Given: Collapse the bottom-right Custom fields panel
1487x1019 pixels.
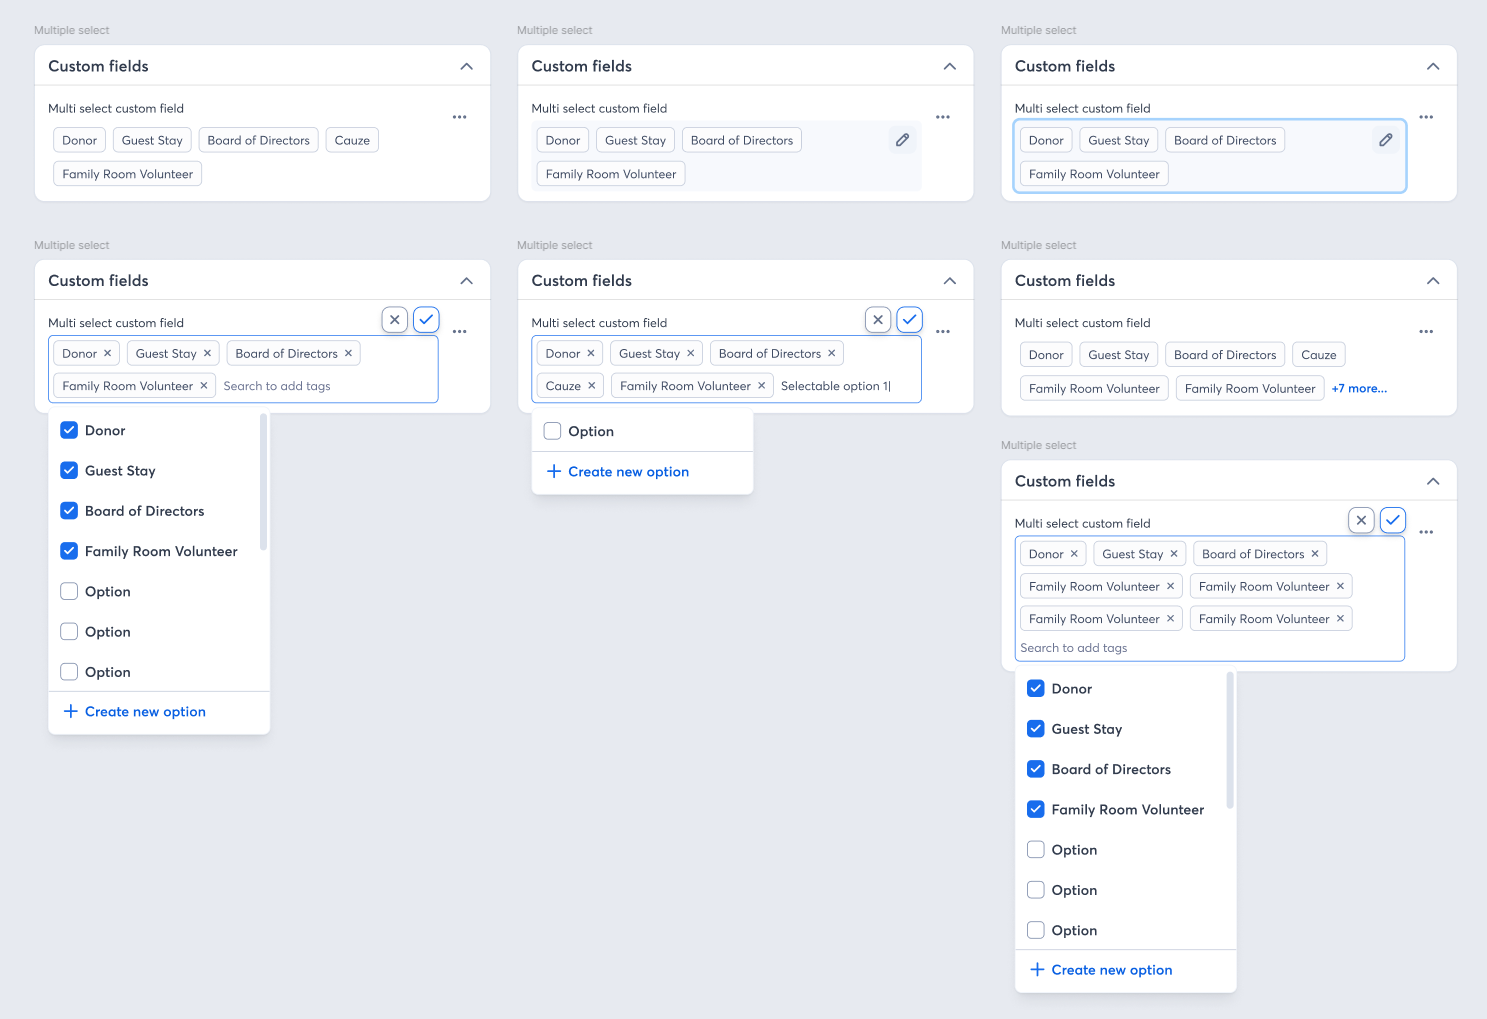Looking at the screenshot, I should point(1433,481).
